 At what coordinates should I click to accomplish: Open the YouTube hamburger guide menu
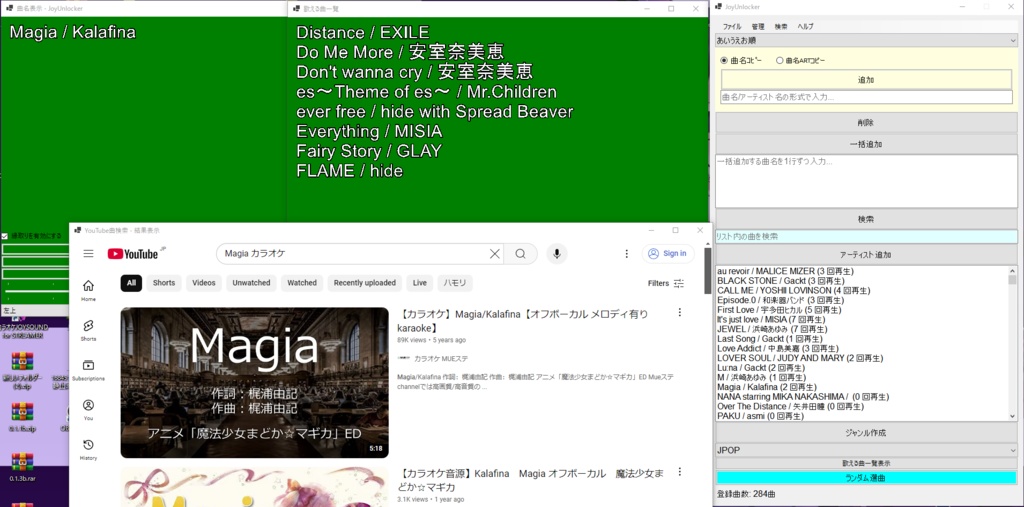(88, 254)
